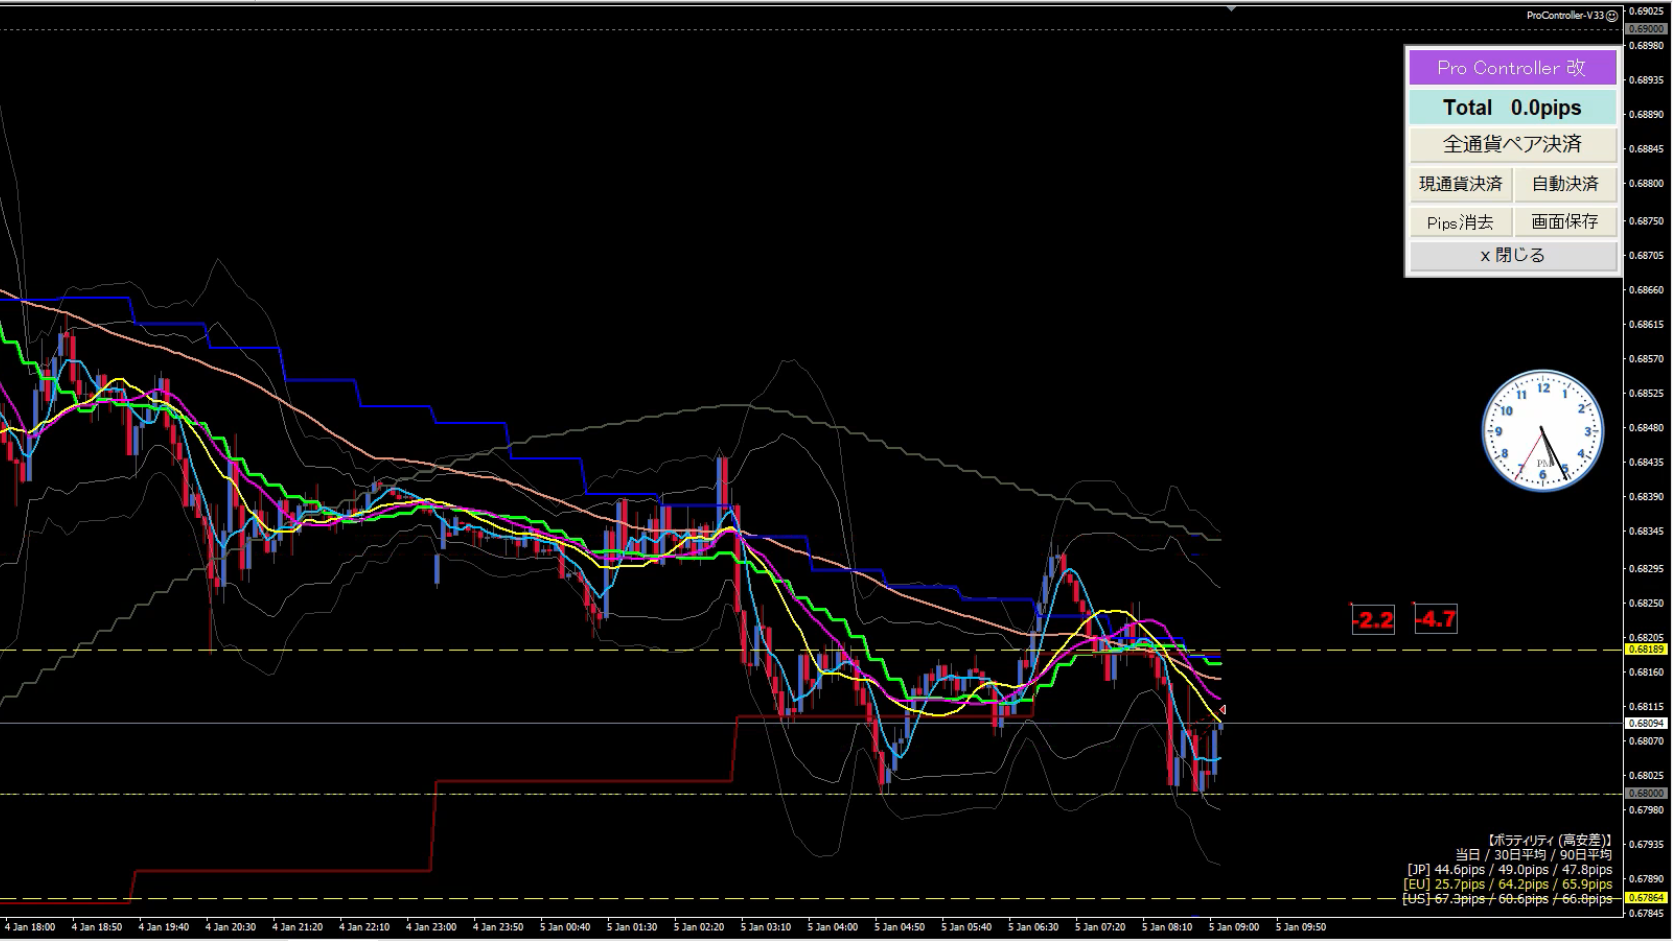Screen dimensions: 1673x941
Task: Select the -2.2 pips label
Action: coord(1373,620)
